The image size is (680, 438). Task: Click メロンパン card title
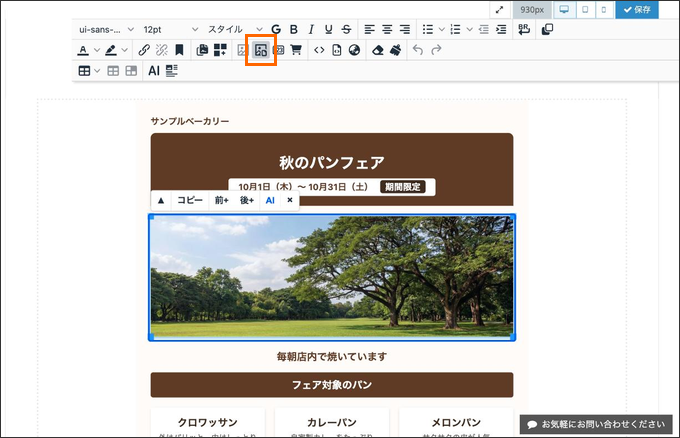pos(456,422)
